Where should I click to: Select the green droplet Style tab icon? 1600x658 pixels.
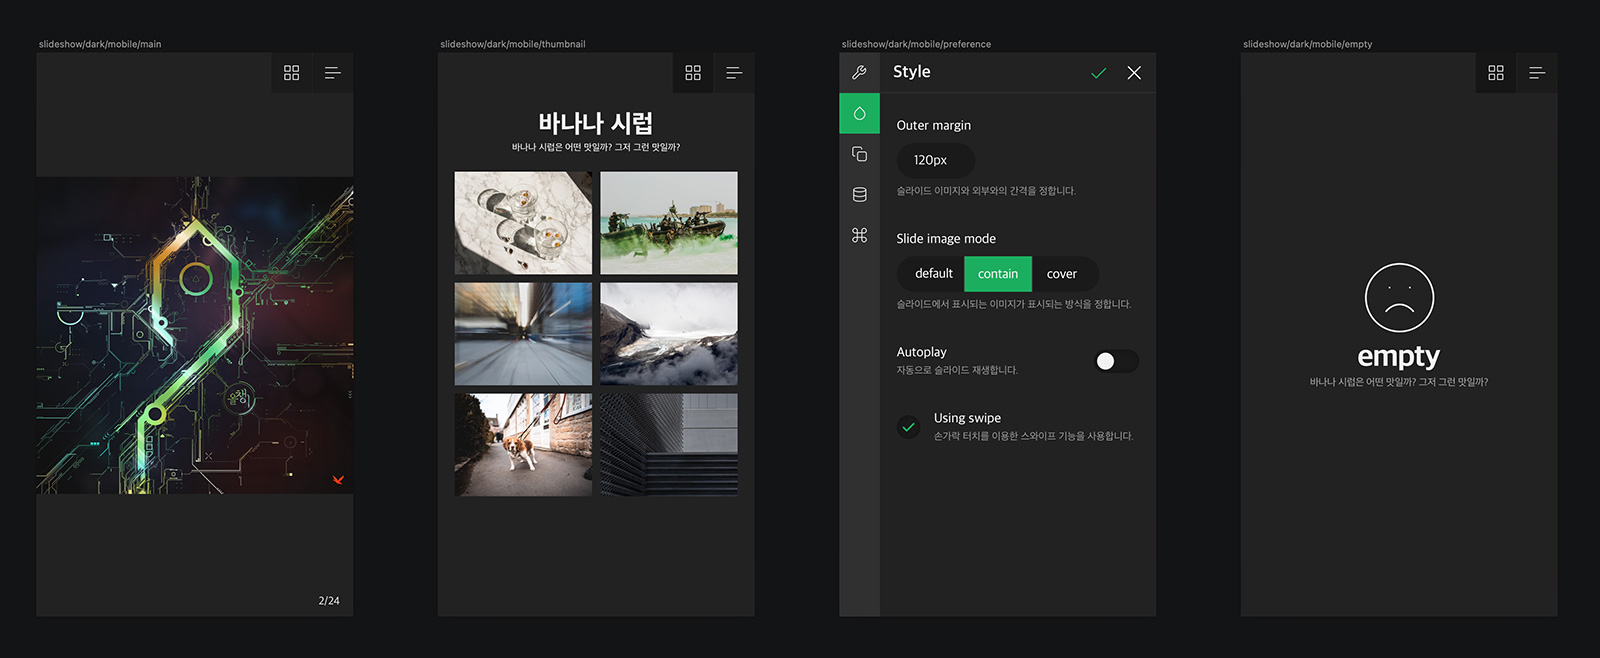click(859, 114)
